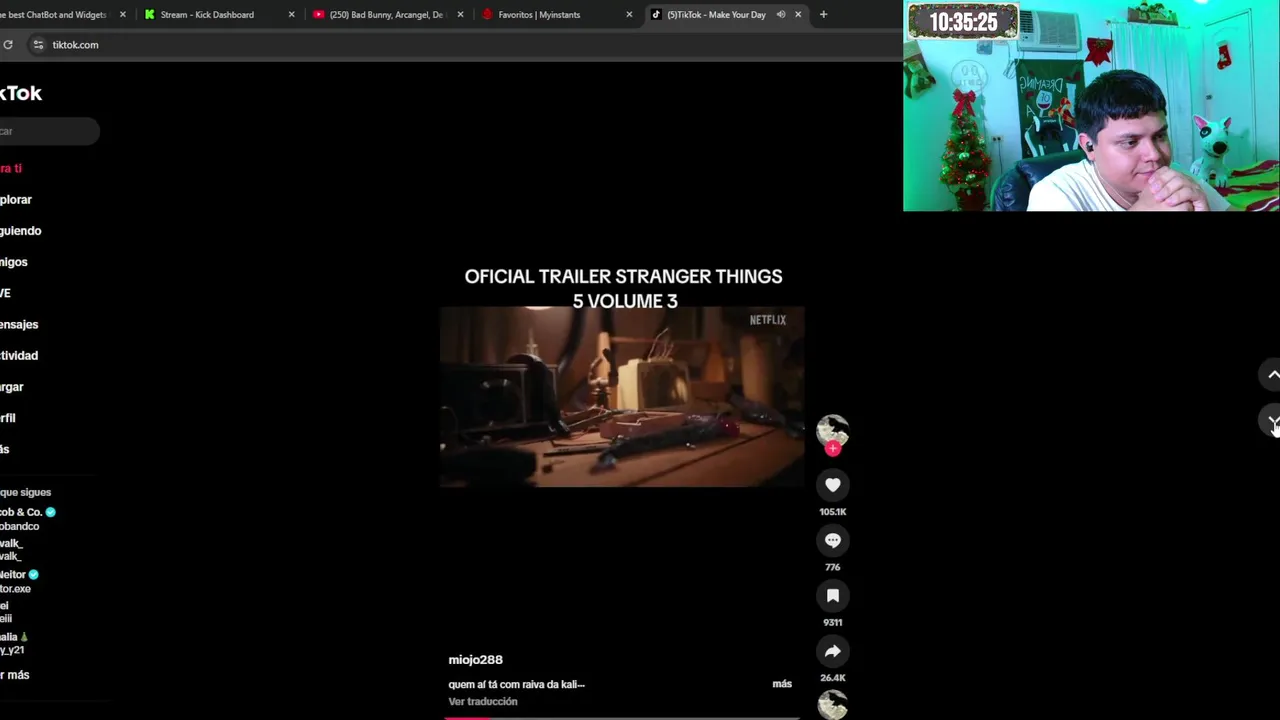This screenshot has height=720, width=1280.
Task: Open the spinning sound disc at bottom
Action: (x=832, y=705)
